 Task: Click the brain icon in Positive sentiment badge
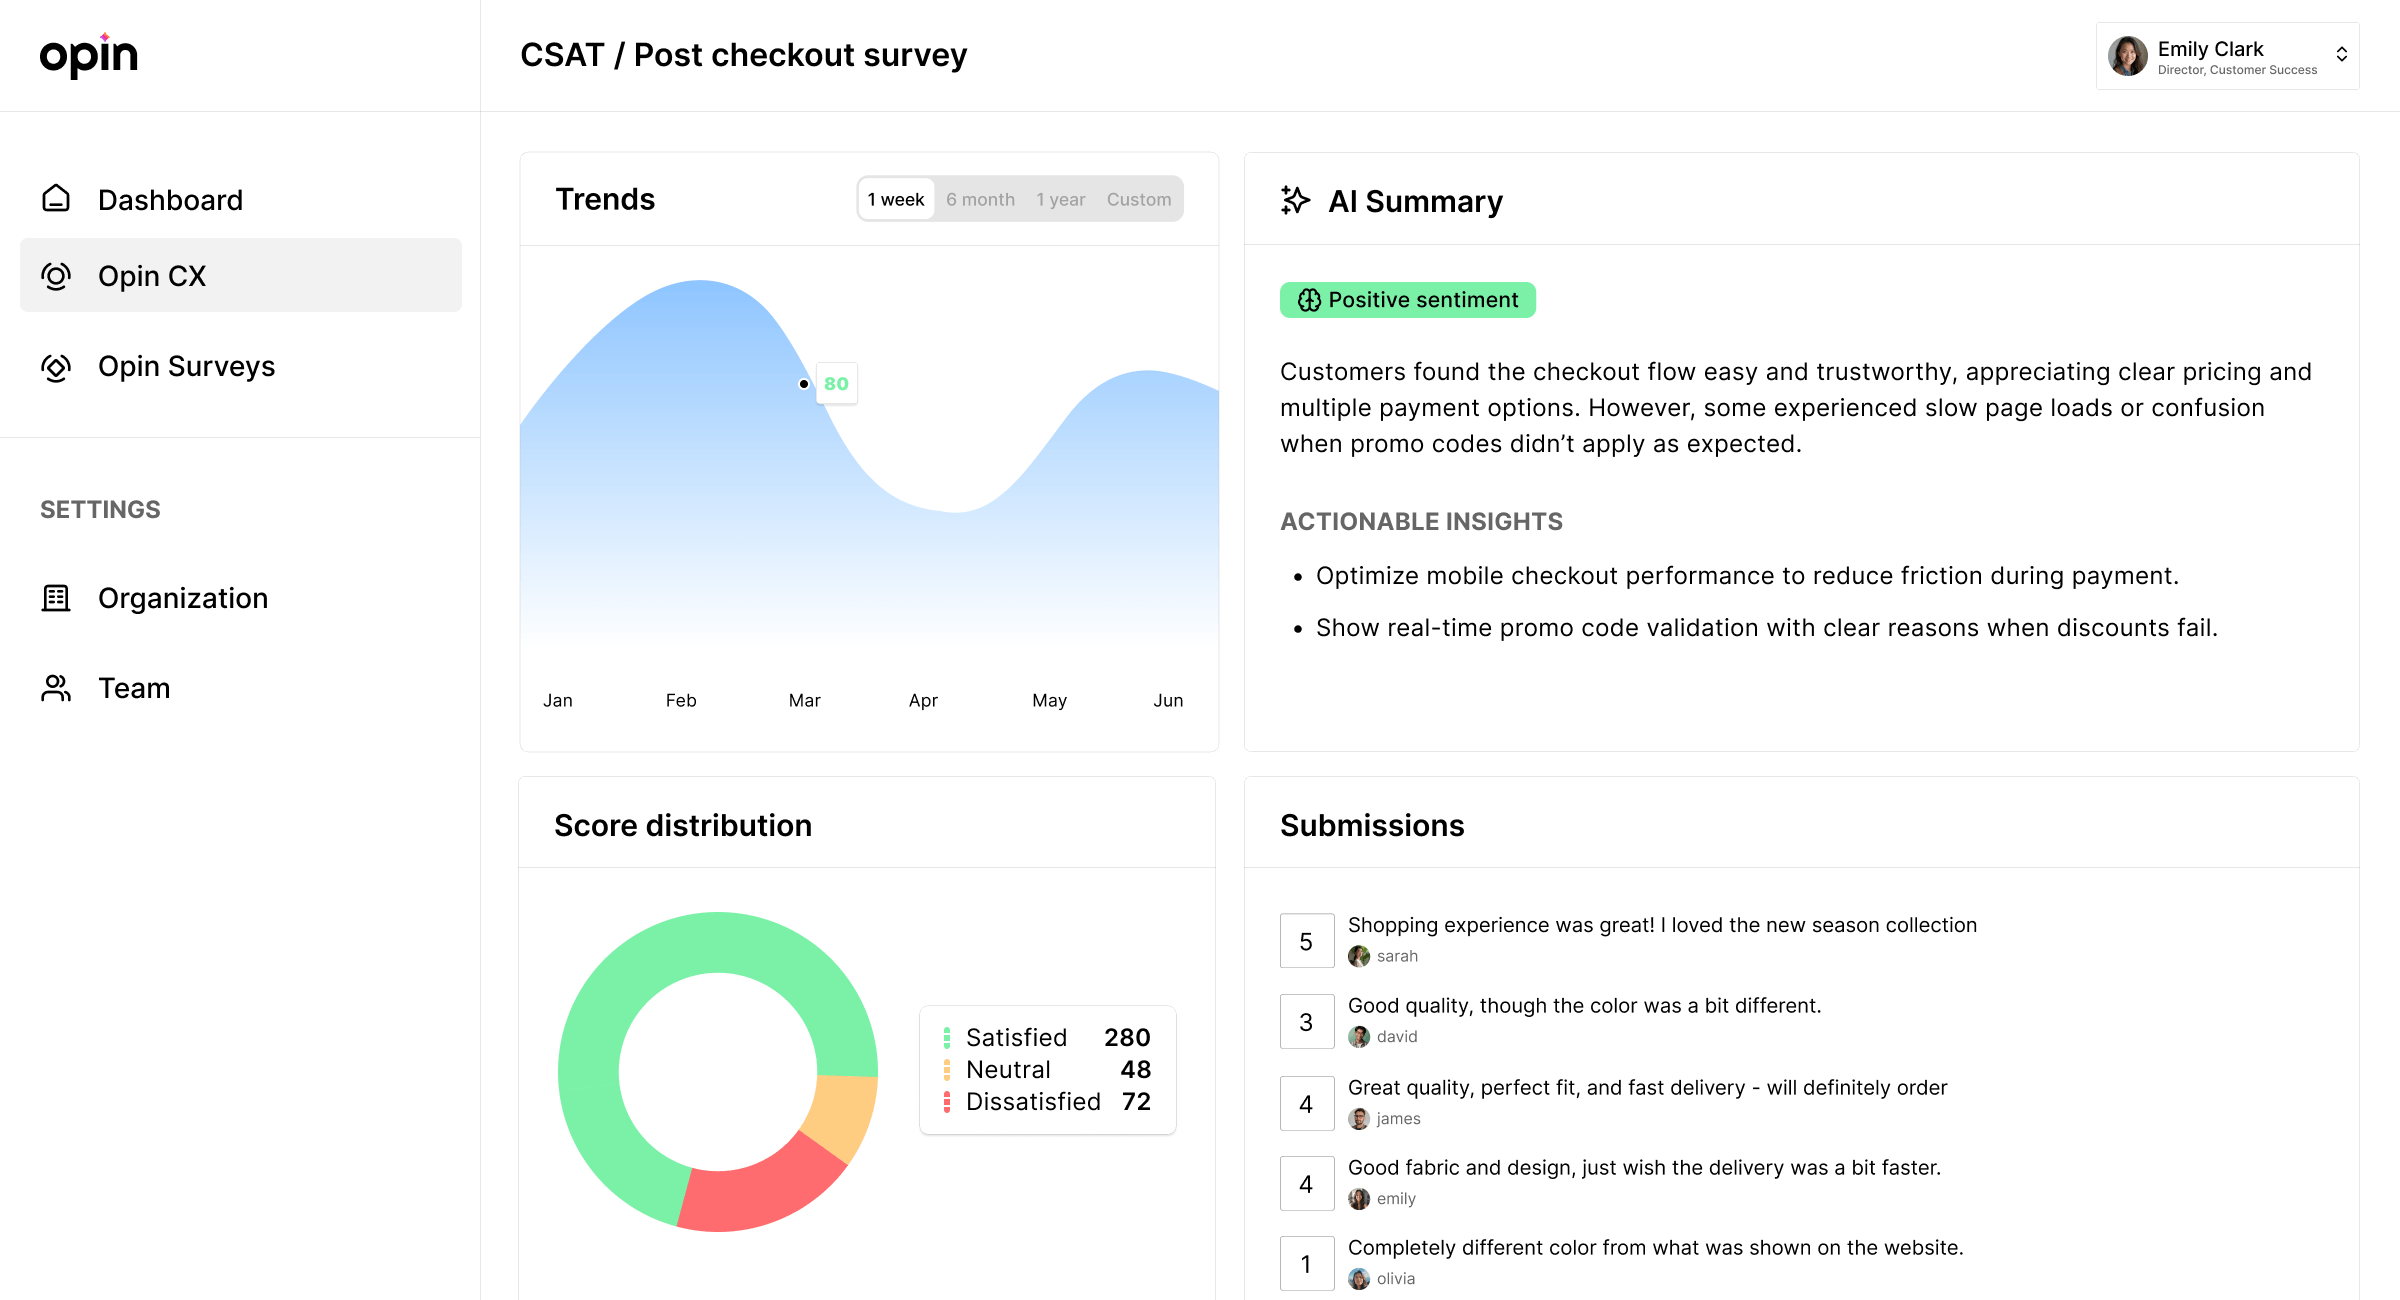pyautogui.click(x=1308, y=299)
